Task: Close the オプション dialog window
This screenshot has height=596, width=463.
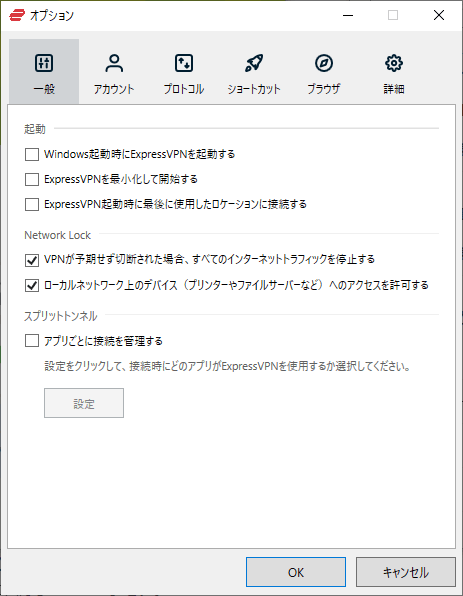Action: [x=439, y=15]
